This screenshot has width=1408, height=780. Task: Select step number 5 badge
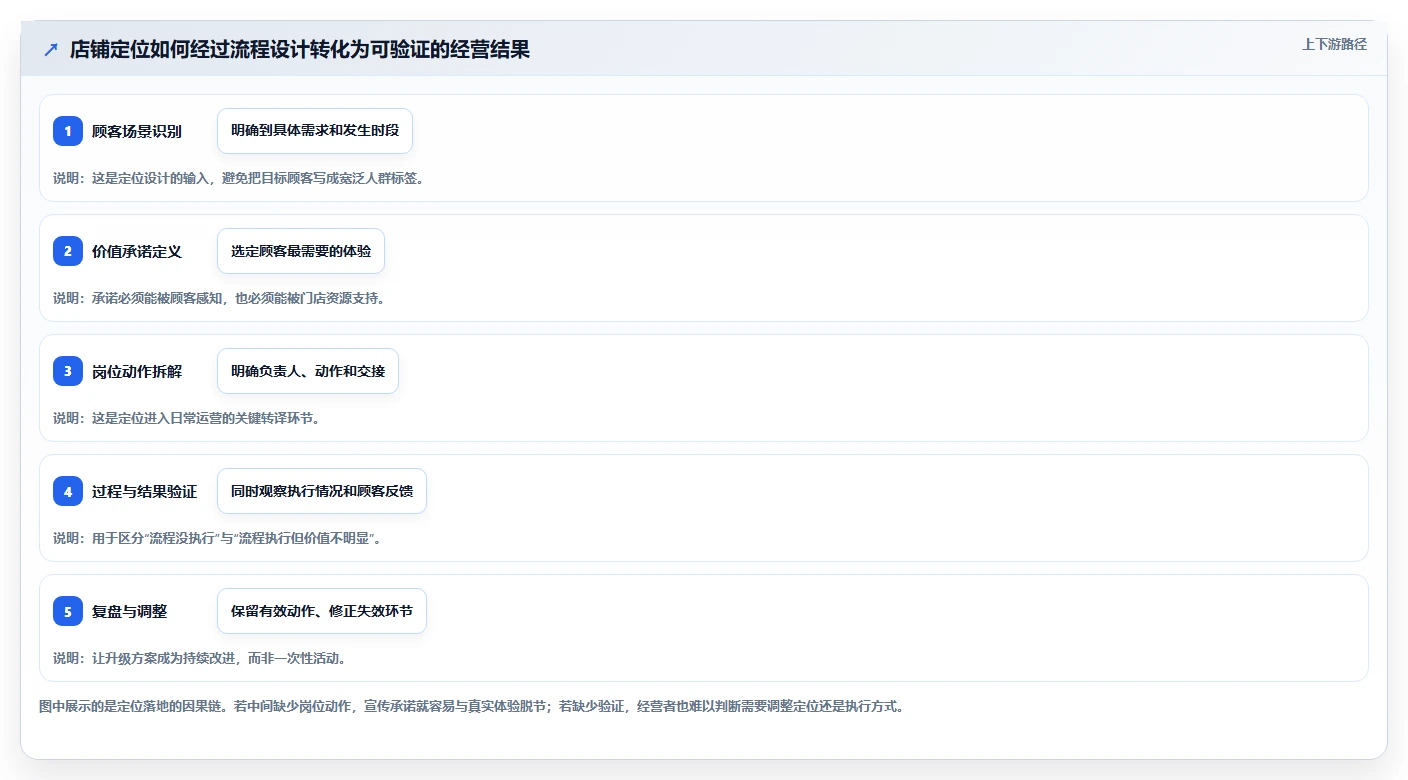pyautogui.click(x=68, y=611)
